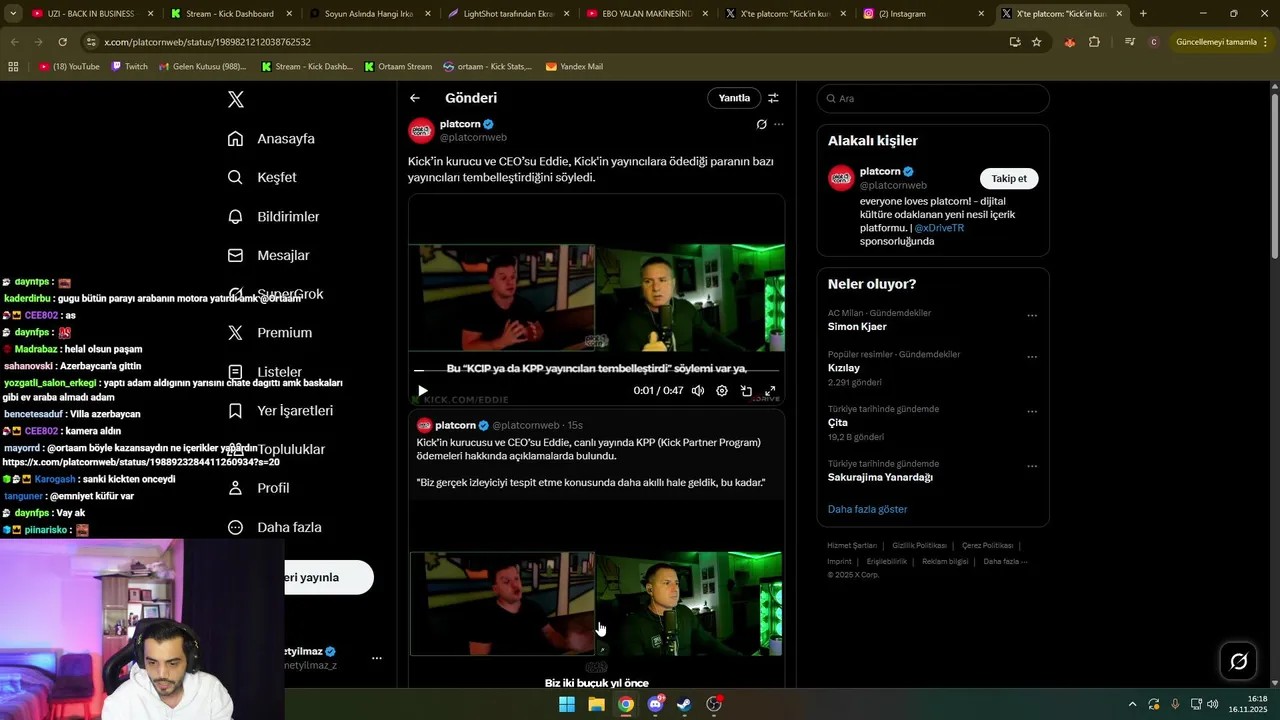Screen dimensions: 1280x720
Task: Play the tweet video
Action: pos(423,391)
